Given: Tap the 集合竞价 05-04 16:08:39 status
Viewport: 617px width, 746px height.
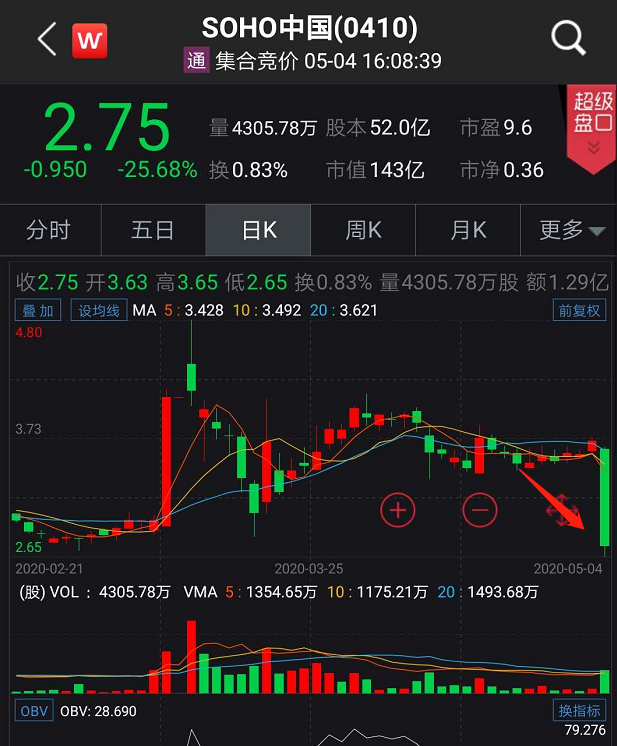Looking at the screenshot, I should [x=328, y=61].
